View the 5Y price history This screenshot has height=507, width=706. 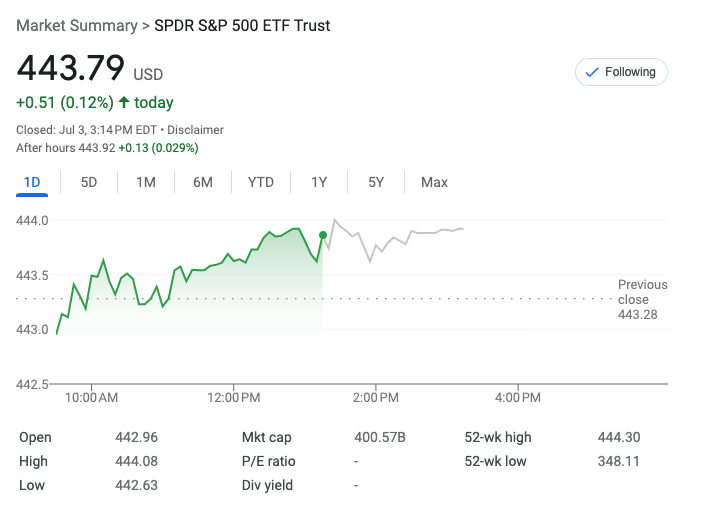click(376, 182)
